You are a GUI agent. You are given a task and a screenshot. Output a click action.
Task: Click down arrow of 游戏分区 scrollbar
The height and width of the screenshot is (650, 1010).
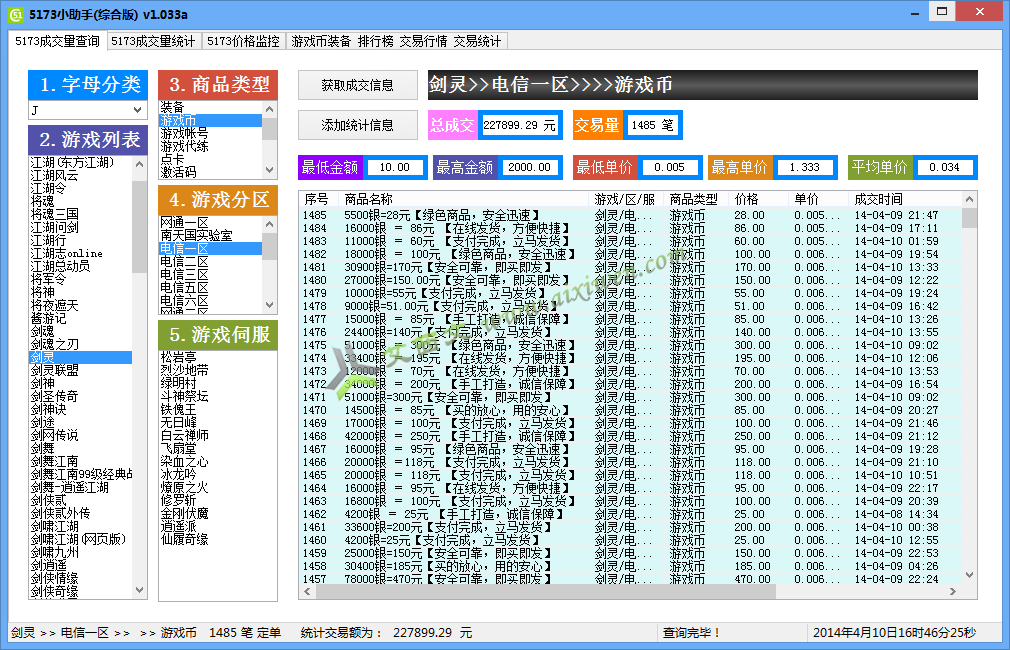[x=270, y=305]
